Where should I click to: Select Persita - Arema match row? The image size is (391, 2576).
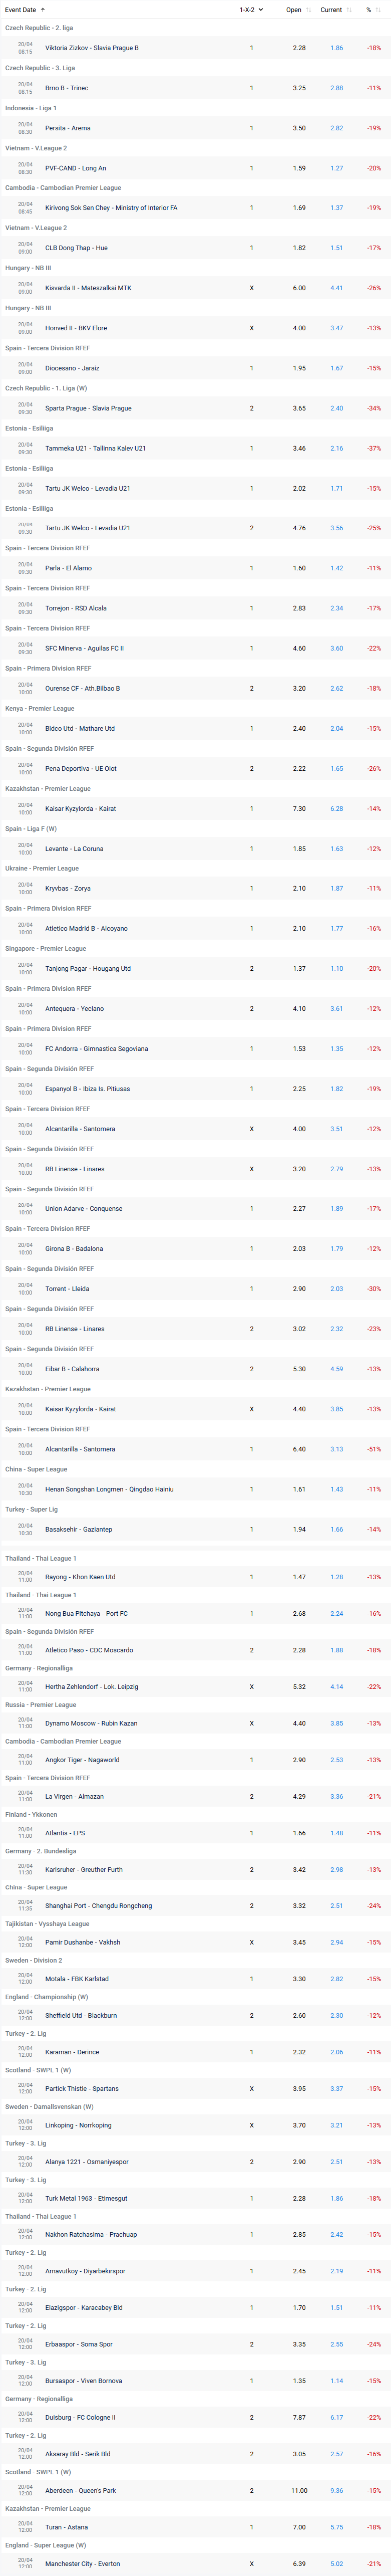click(x=195, y=128)
